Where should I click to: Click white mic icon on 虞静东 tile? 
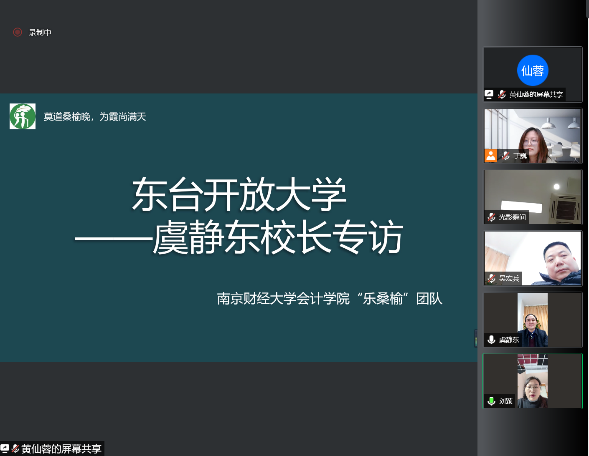coord(491,340)
